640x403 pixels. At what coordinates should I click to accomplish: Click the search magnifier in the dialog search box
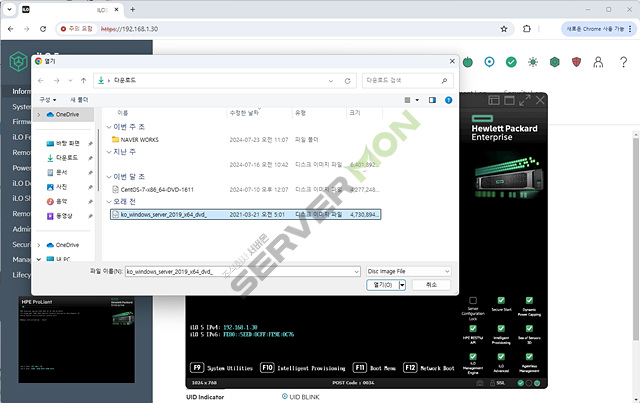click(x=444, y=81)
